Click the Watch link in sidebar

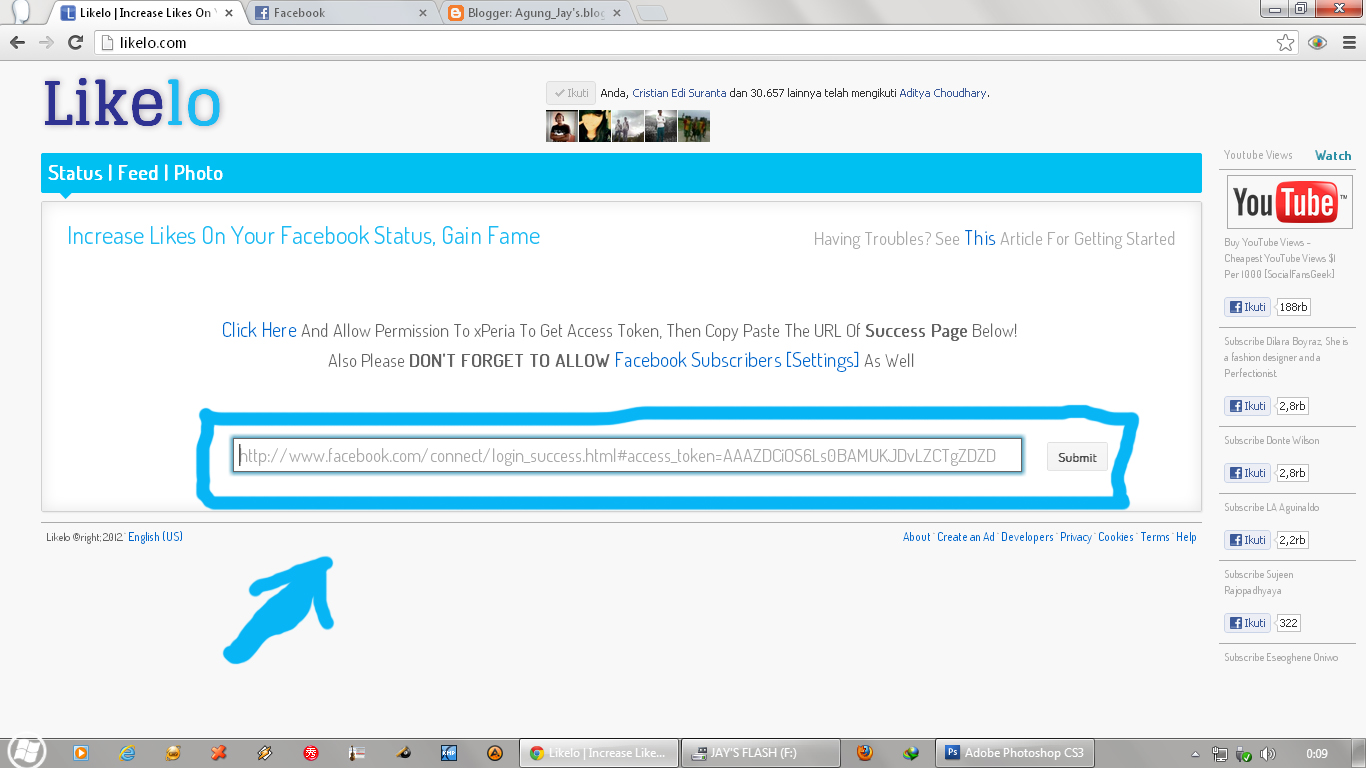[x=1333, y=155]
